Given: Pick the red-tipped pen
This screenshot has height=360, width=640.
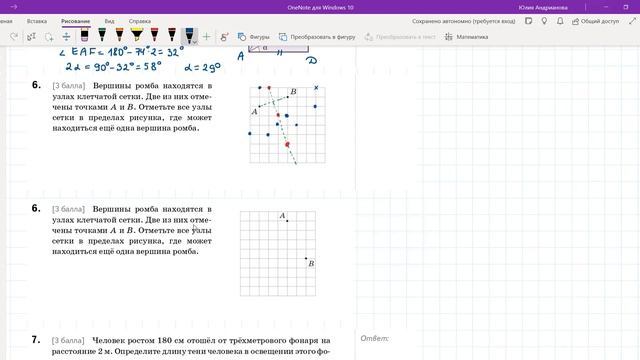Looking at the screenshot, I should [154, 36].
